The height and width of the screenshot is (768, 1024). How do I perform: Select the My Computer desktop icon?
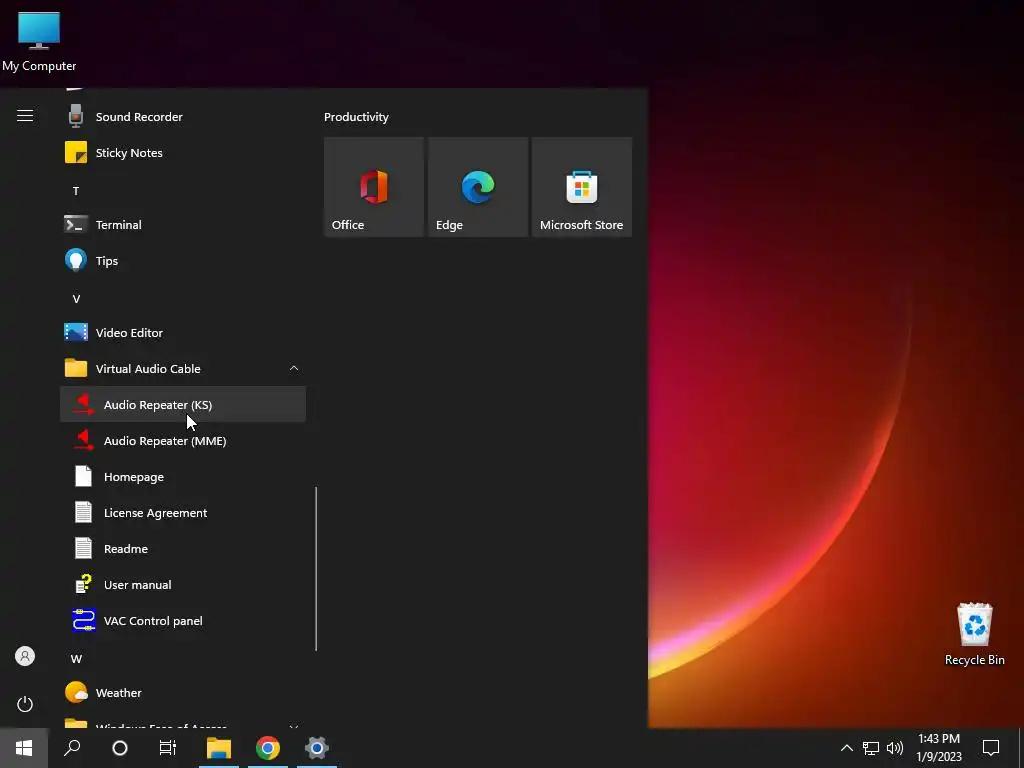[39, 42]
